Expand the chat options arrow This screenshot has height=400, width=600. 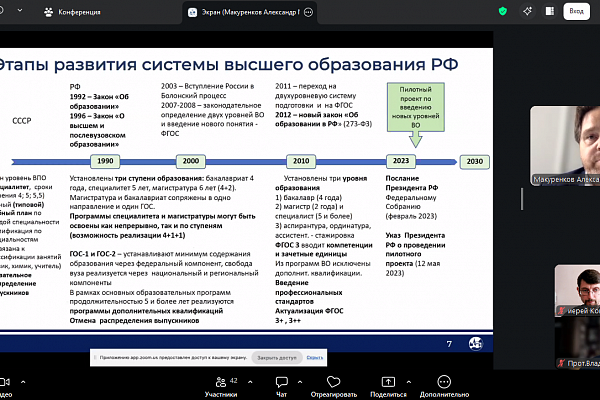[x=300, y=382]
